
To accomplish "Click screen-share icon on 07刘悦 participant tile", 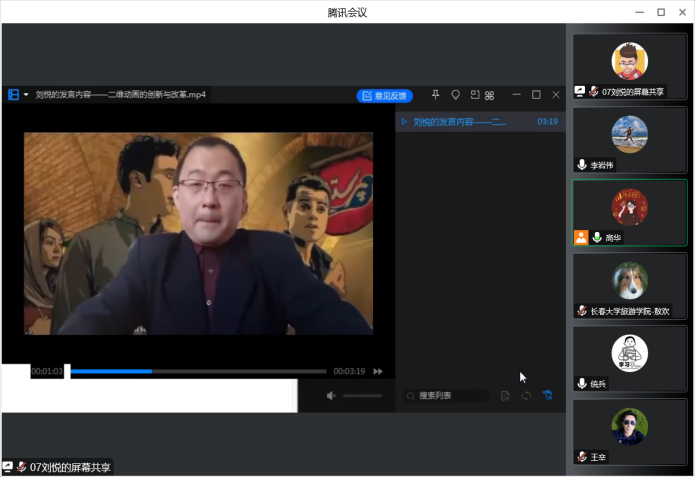I will (x=580, y=91).
